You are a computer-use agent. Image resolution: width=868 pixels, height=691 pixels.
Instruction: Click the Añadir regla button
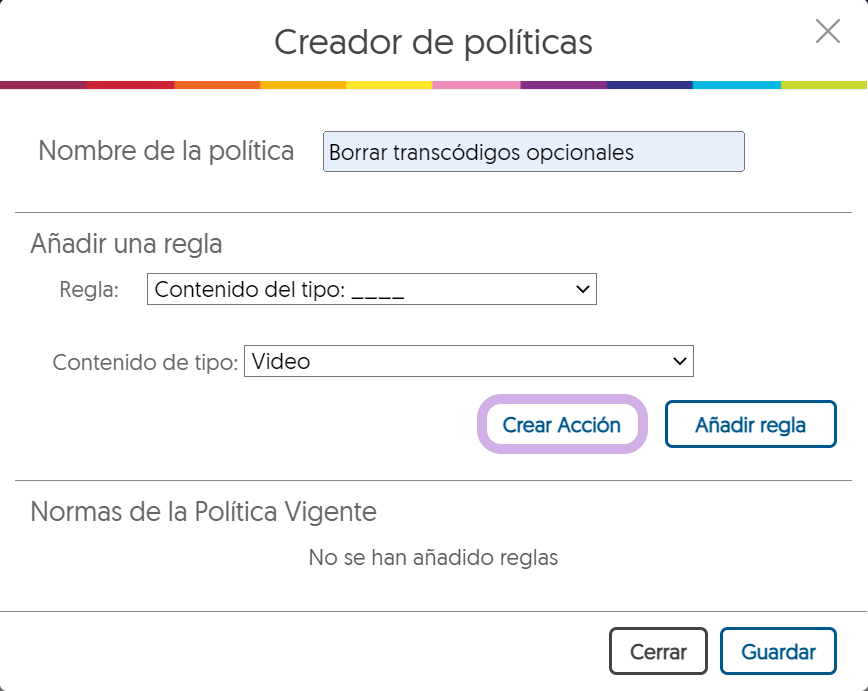[x=750, y=425]
